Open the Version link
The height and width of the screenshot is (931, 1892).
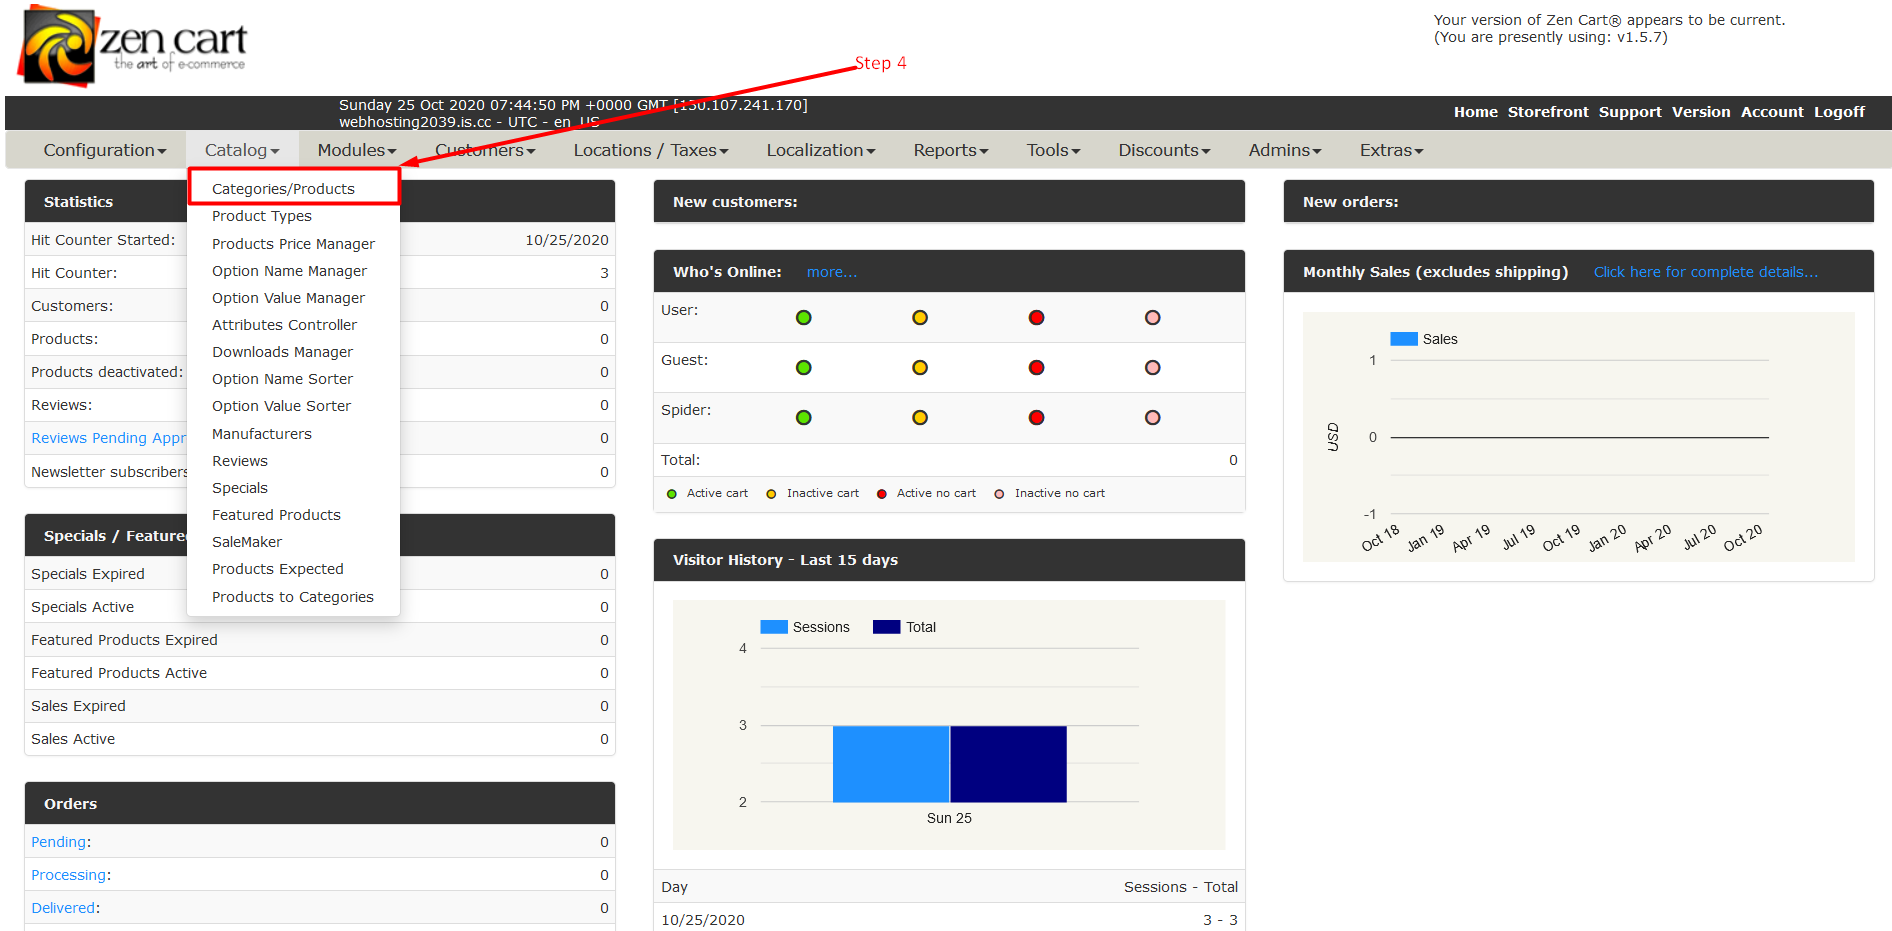coord(1701,112)
